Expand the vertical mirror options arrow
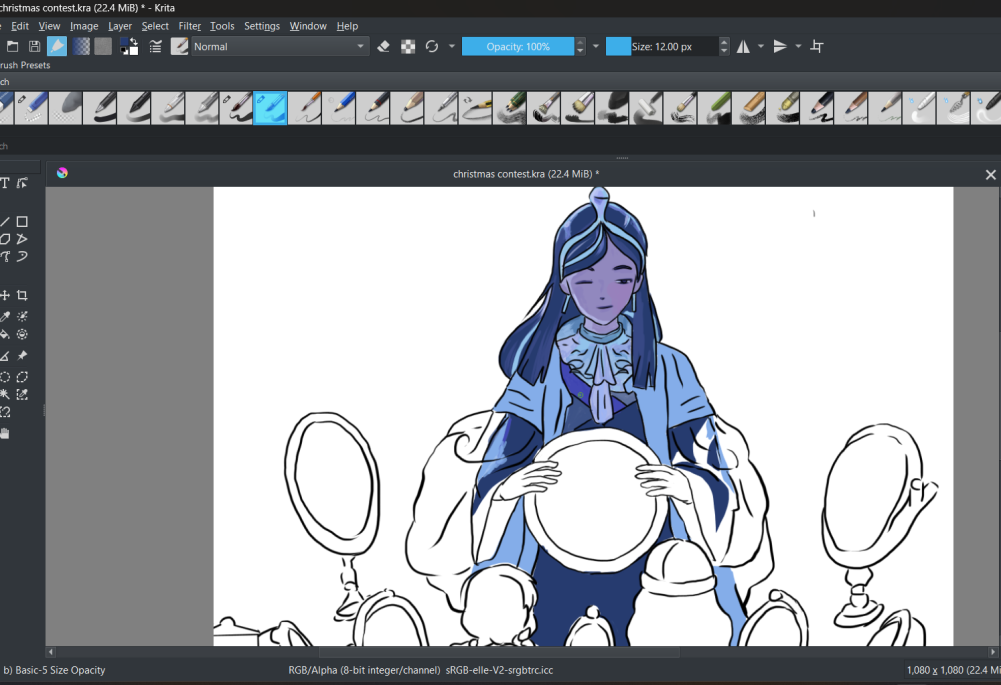Image resolution: width=1001 pixels, height=685 pixels. coord(798,46)
